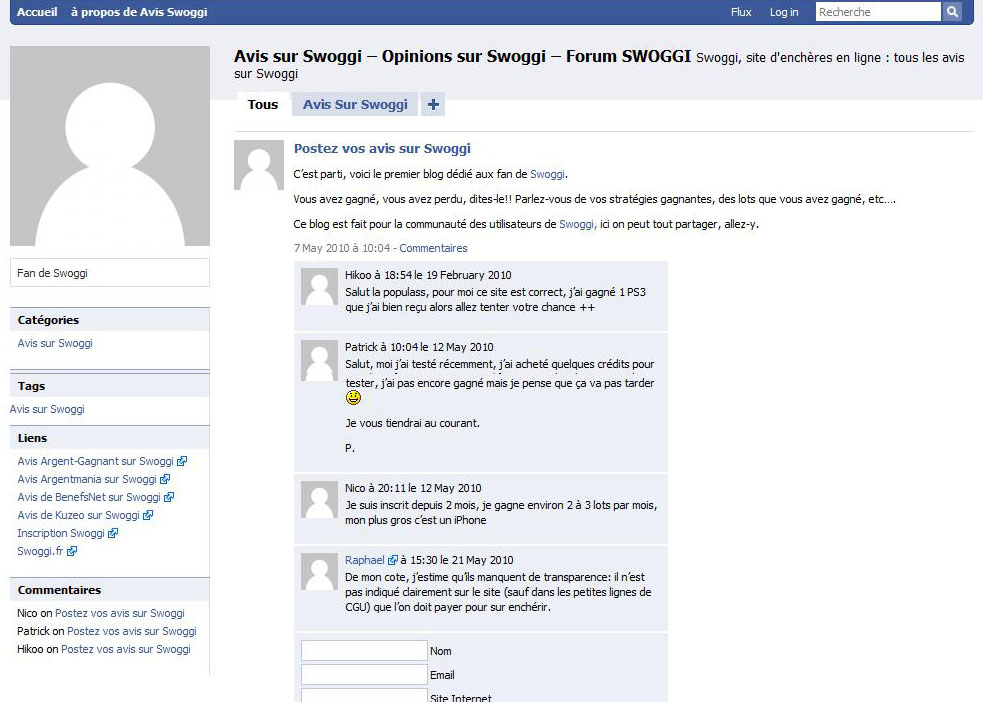Screen dimensions: 983x702
Task: Open Avis de BenefsNet sur Swoggi link
Action: (x=89, y=497)
